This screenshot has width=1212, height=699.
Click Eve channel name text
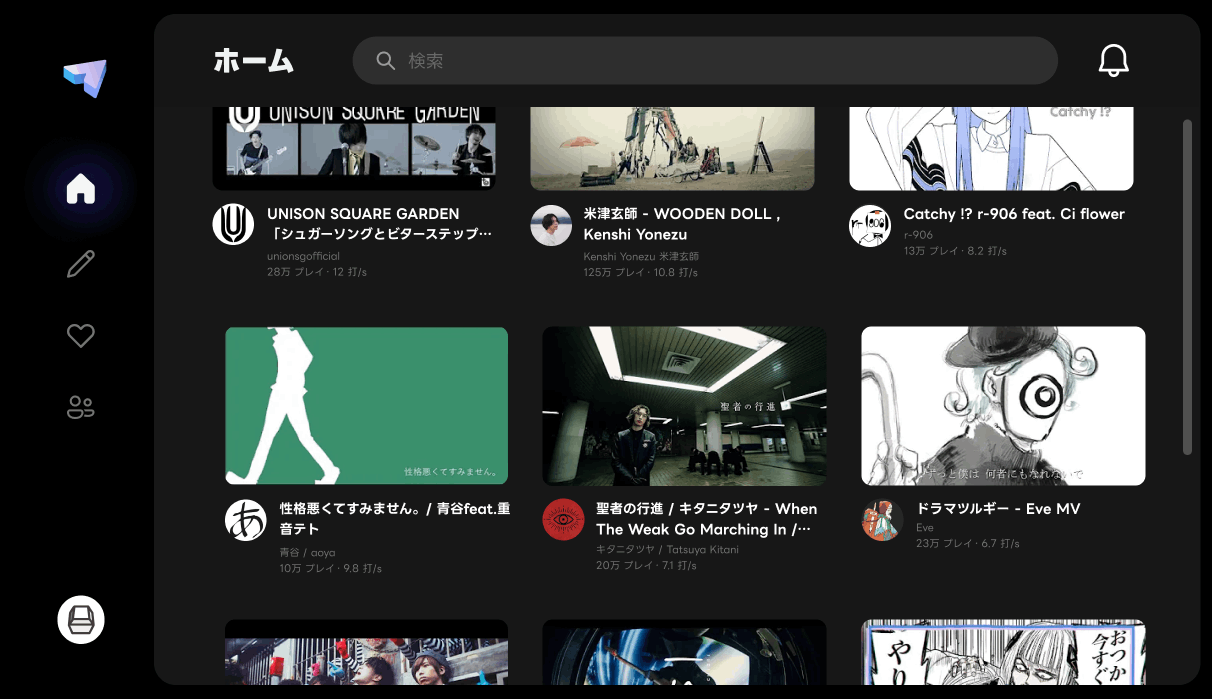[x=924, y=527]
